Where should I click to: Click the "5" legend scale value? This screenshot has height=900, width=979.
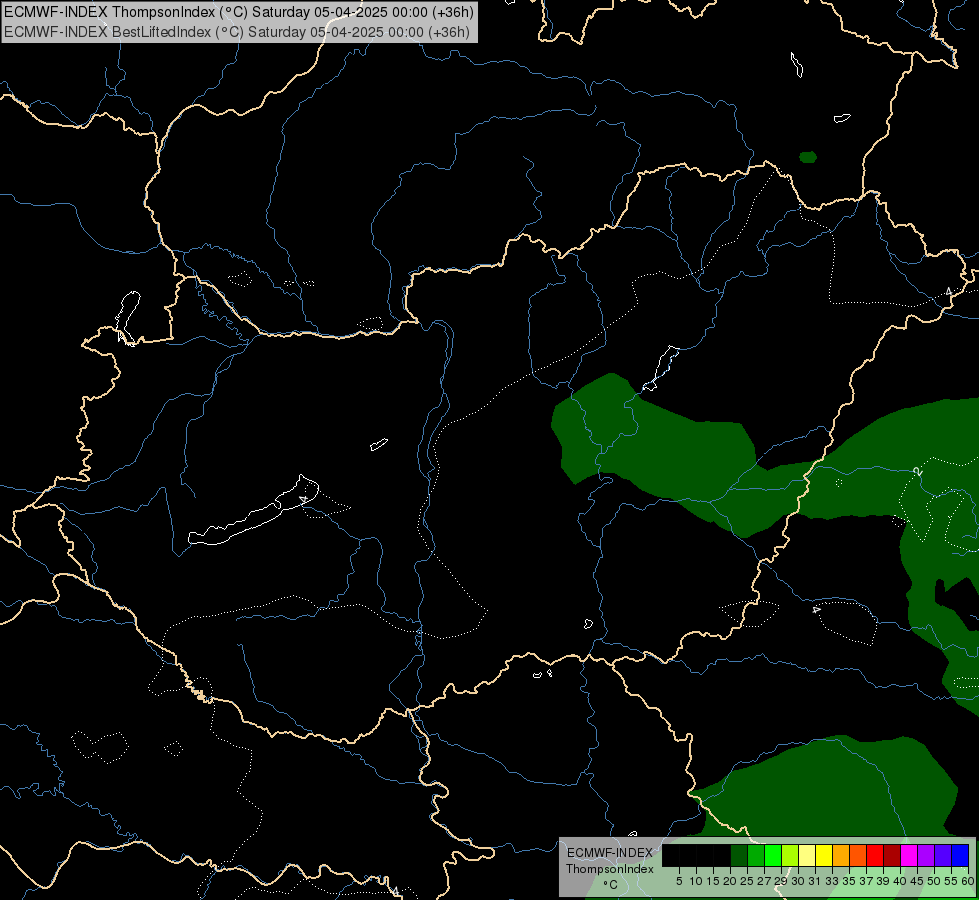point(679,881)
